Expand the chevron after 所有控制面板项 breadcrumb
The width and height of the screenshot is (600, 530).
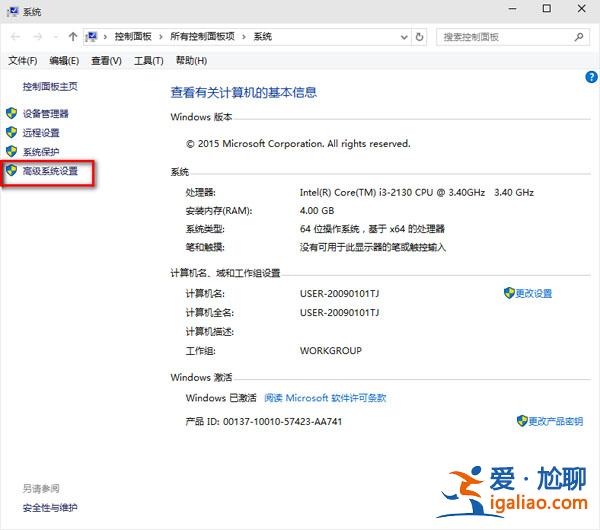click(x=244, y=37)
